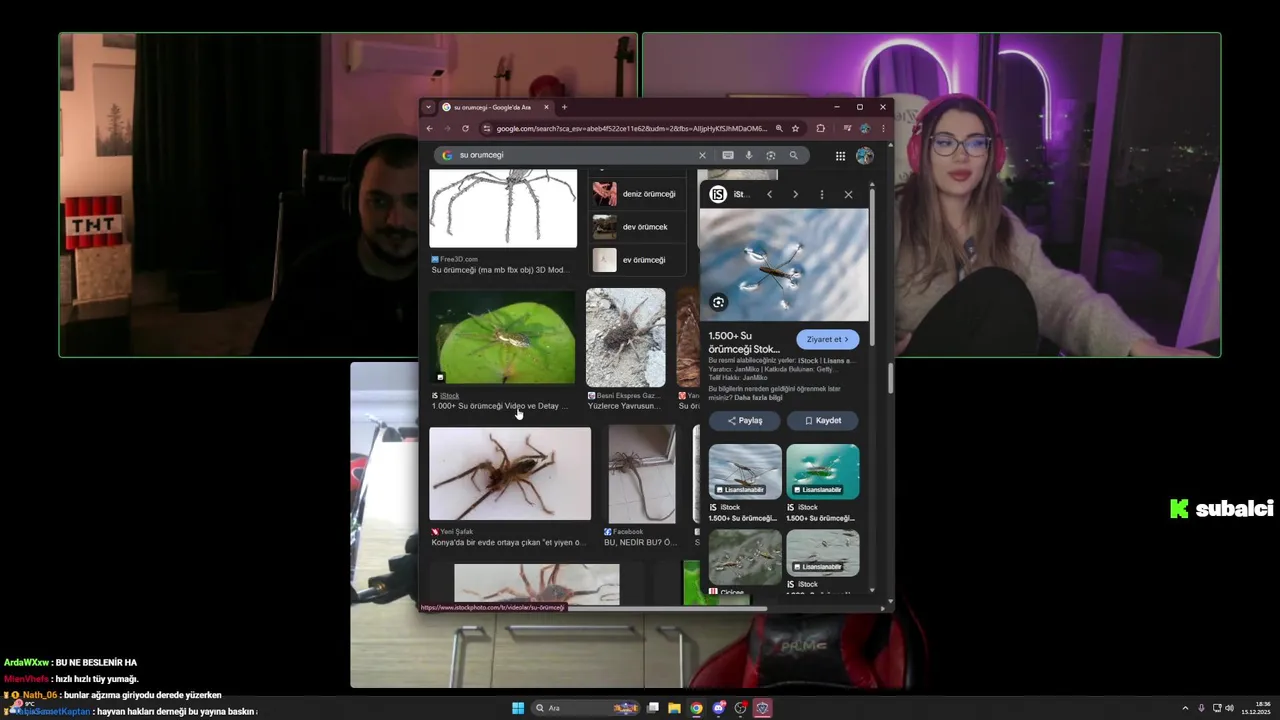This screenshot has height=720, width=1280.
Task: Show previous image in preview panel
Action: pyautogui.click(x=769, y=194)
